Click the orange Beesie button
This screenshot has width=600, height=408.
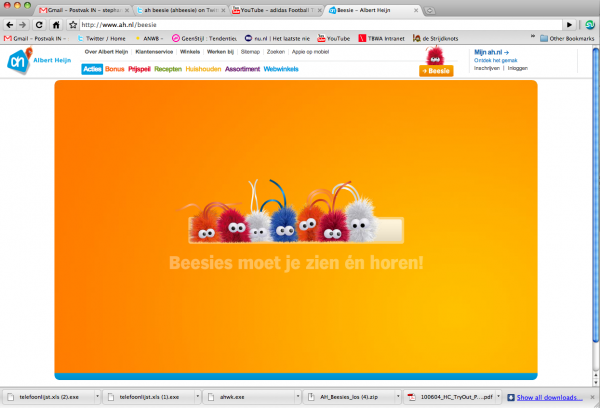pyautogui.click(x=436, y=71)
